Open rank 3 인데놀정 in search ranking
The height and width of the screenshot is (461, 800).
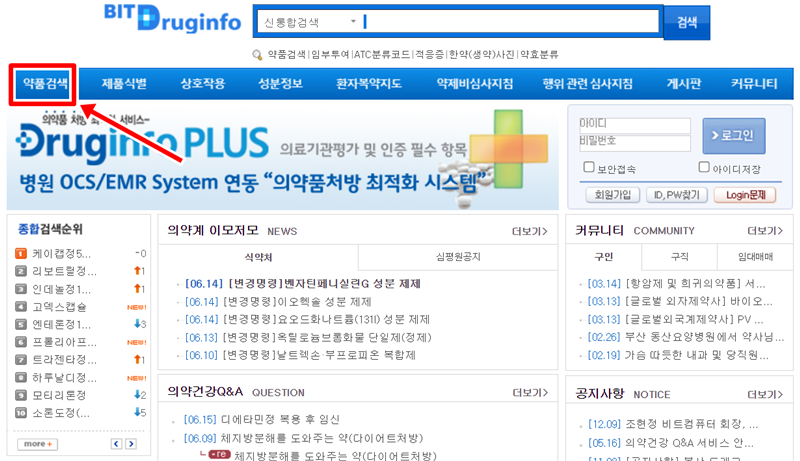click(61, 289)
